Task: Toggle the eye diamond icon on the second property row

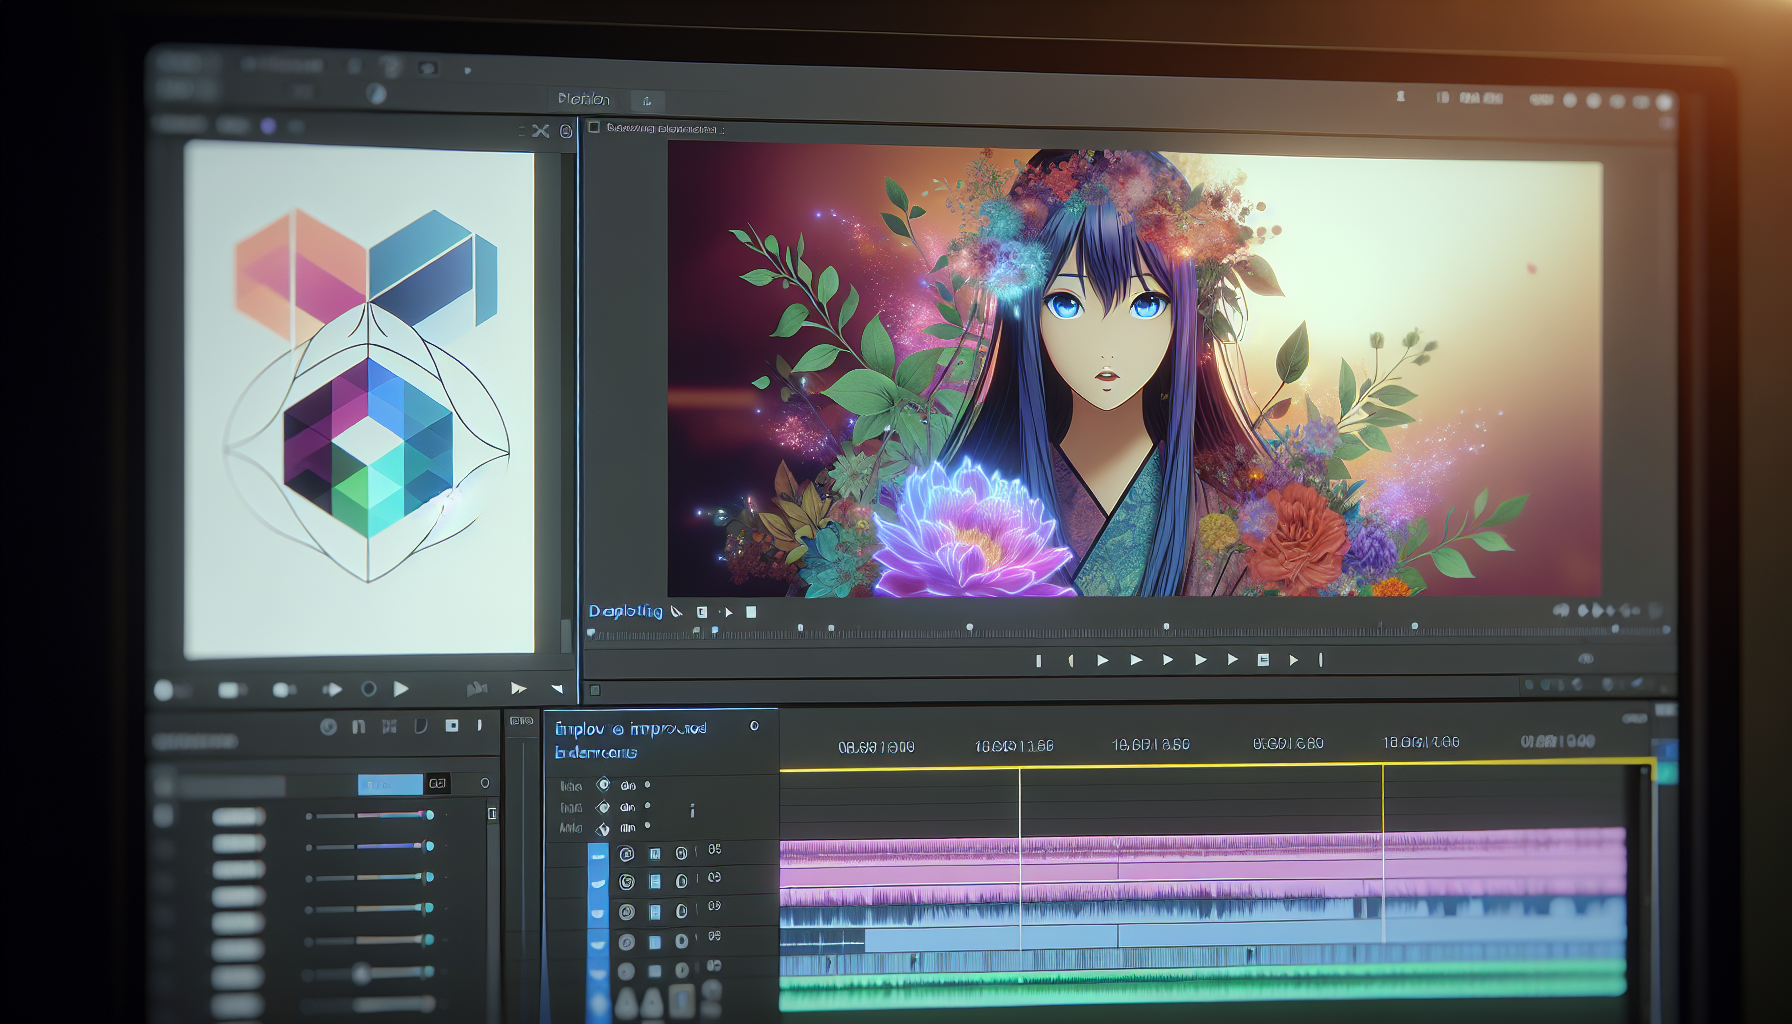Action: pos(603,807)
